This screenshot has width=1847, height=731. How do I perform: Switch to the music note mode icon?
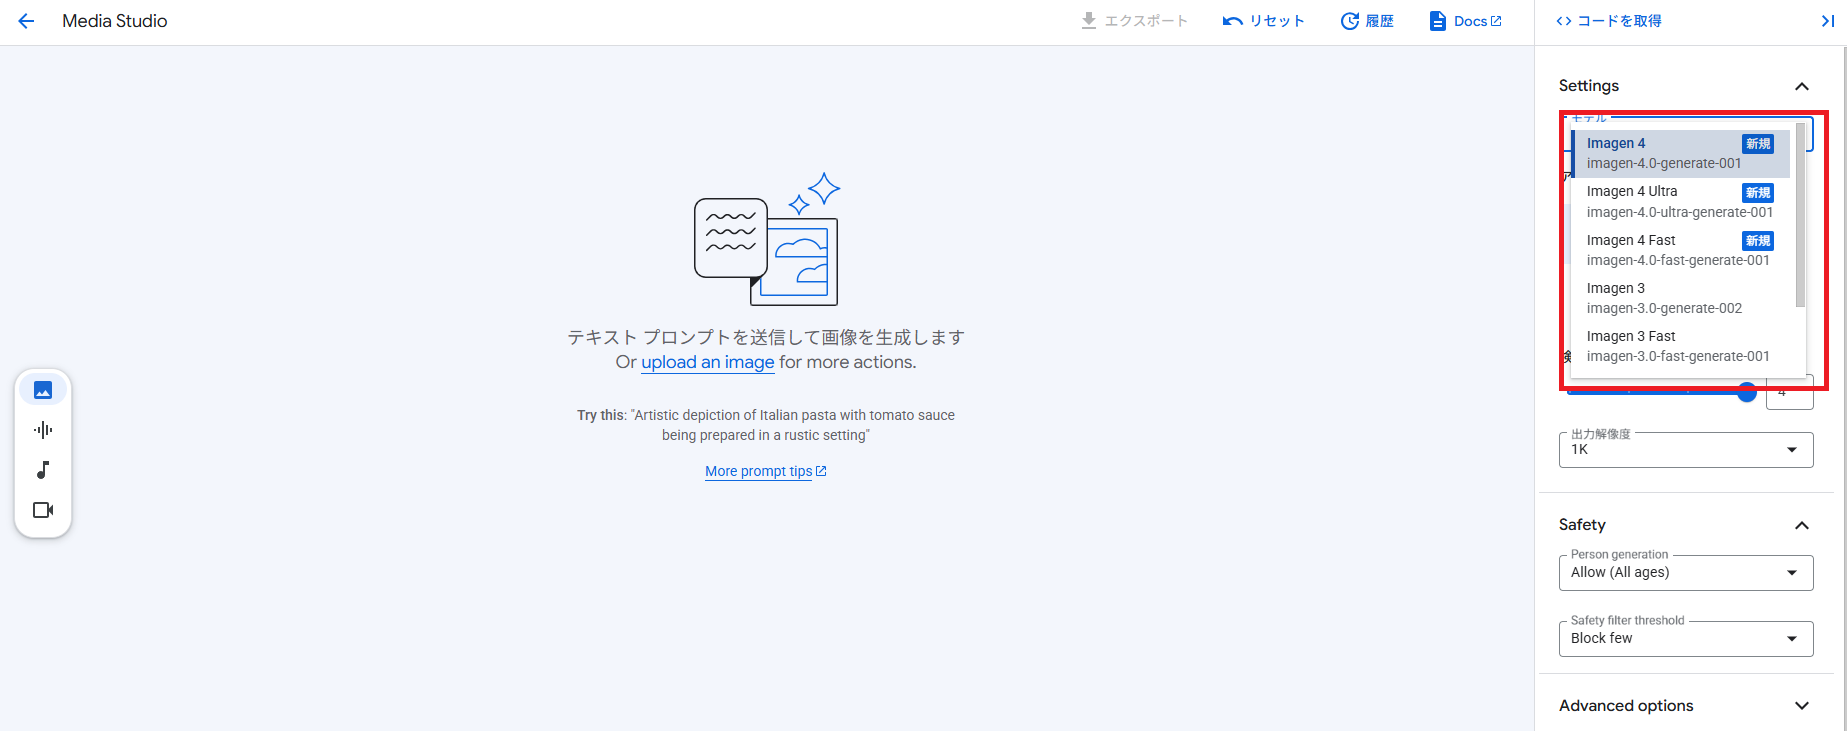click(x=43, y=470)
